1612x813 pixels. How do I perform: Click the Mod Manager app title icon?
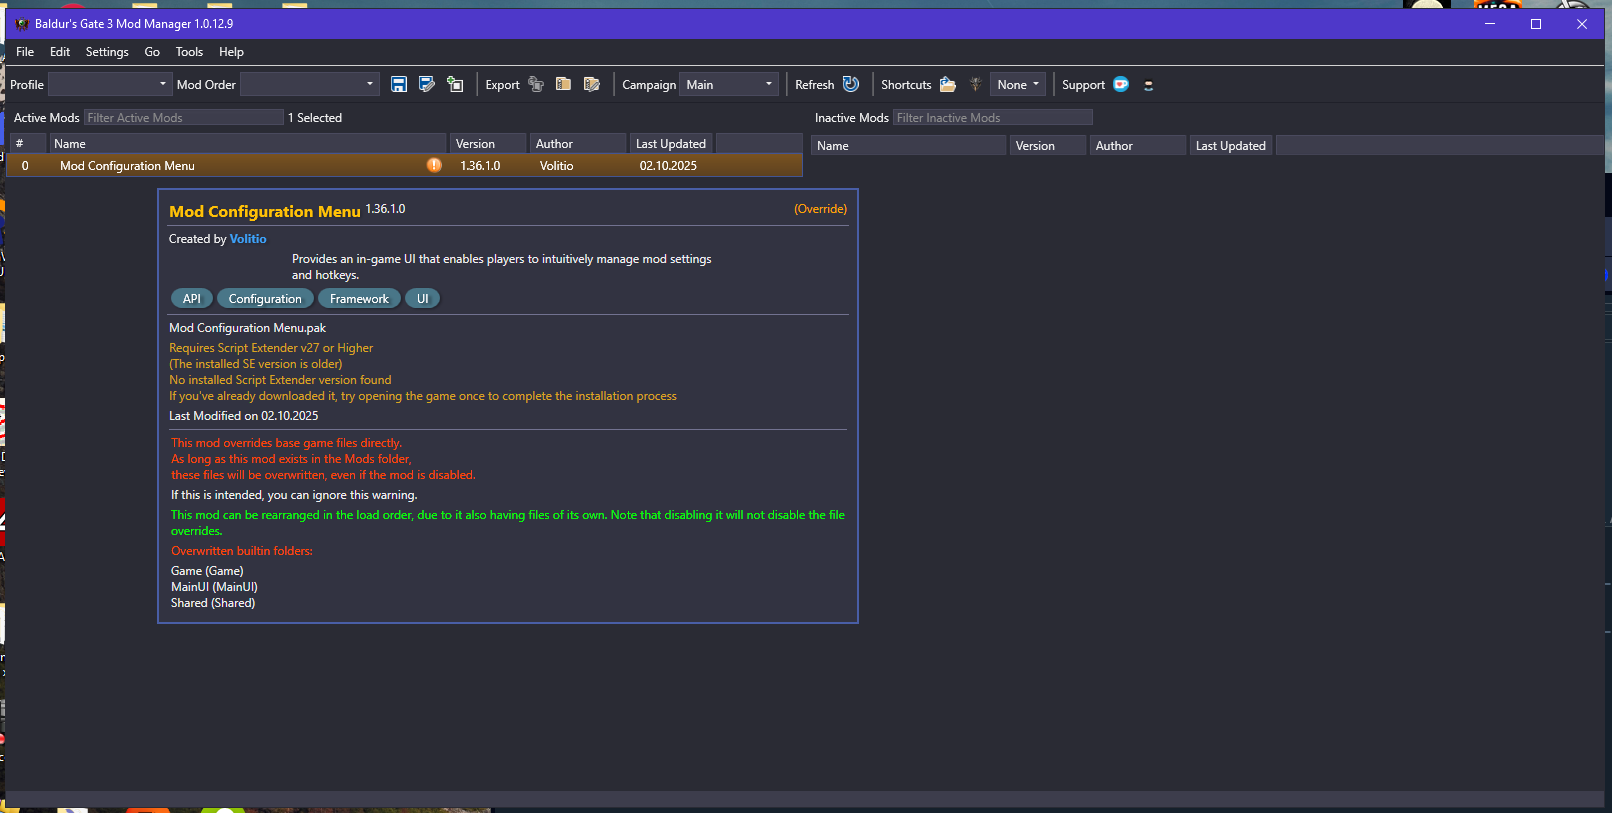point(22,24)
